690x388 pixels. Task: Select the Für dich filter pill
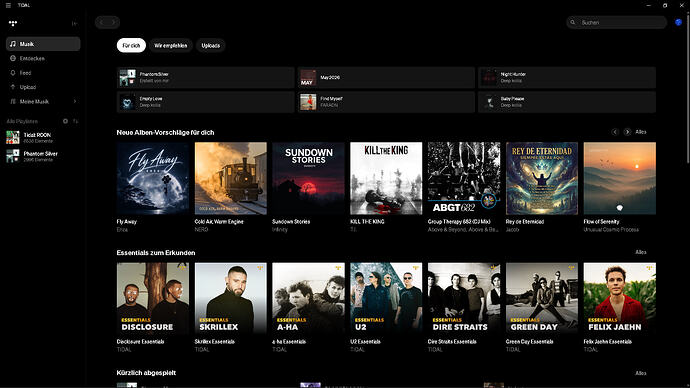(131, 46)
